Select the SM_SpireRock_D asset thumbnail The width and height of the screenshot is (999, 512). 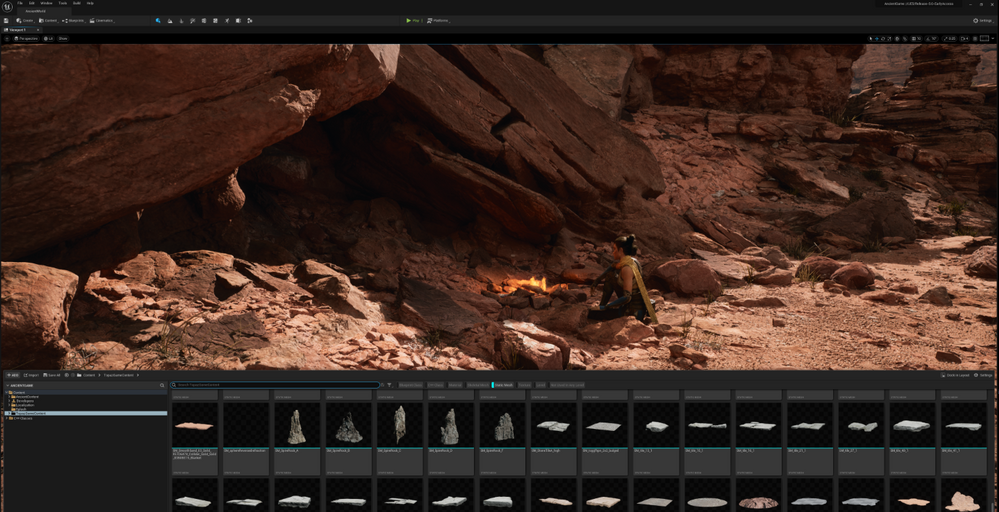point(450,425)
